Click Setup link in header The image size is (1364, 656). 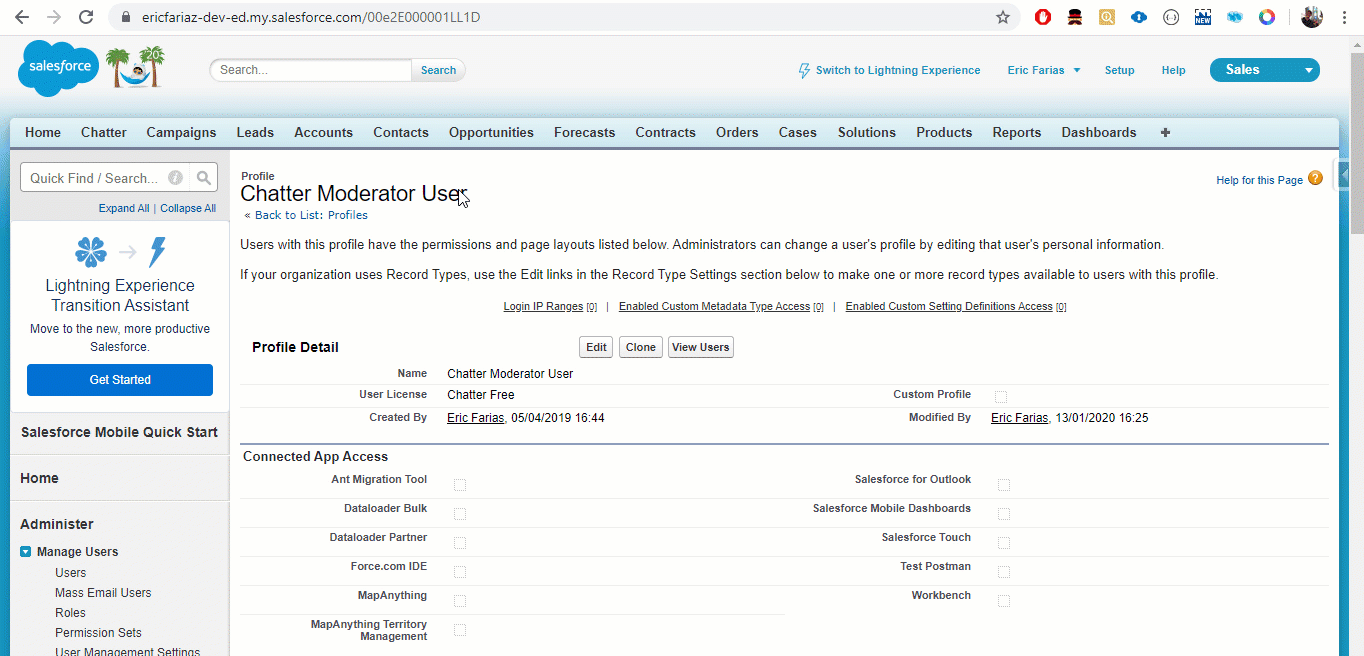pos(1119,70)
